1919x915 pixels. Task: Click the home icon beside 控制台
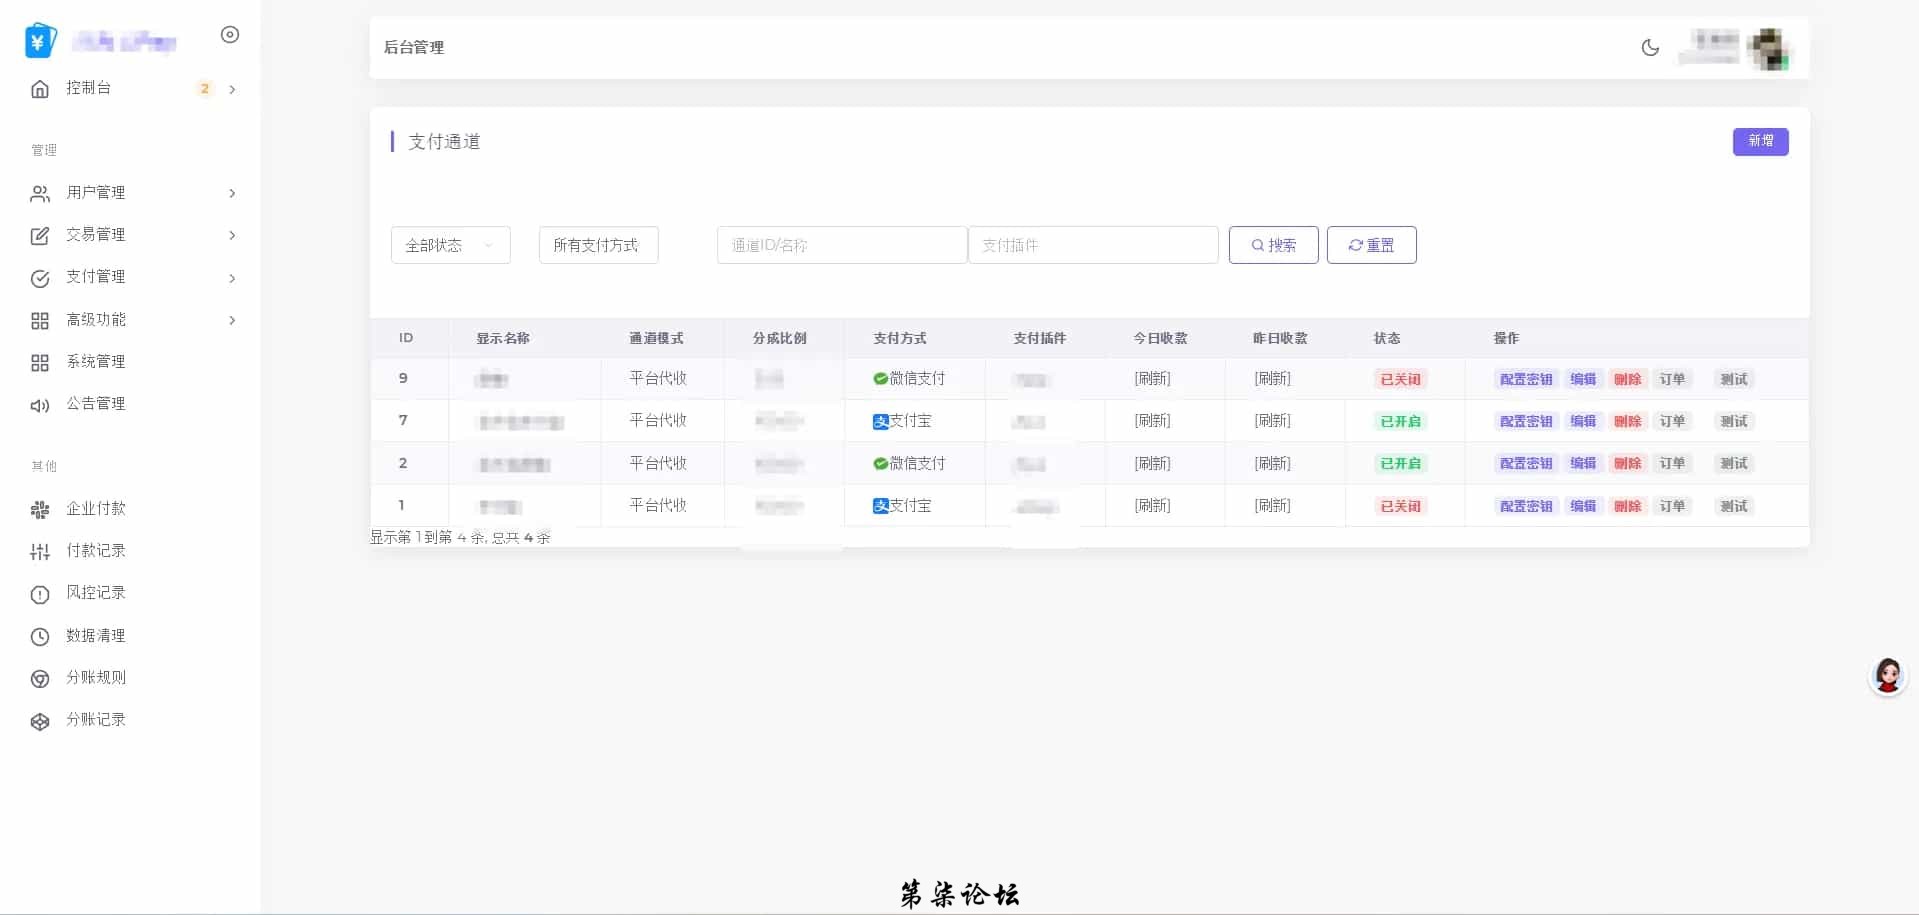pyautogui.click(x=40, y=89)
